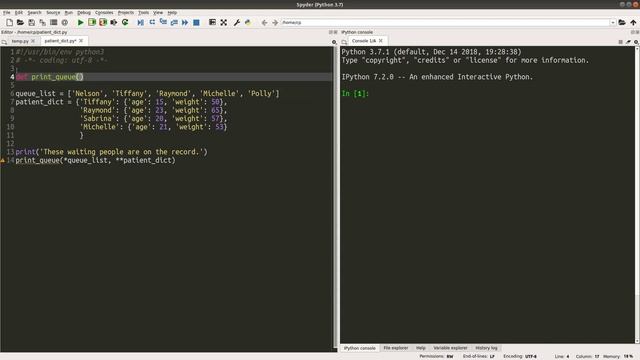Screen dimensions: 640x360
Task: Interrupt the kernel with the stop icon
Action: 620,42
